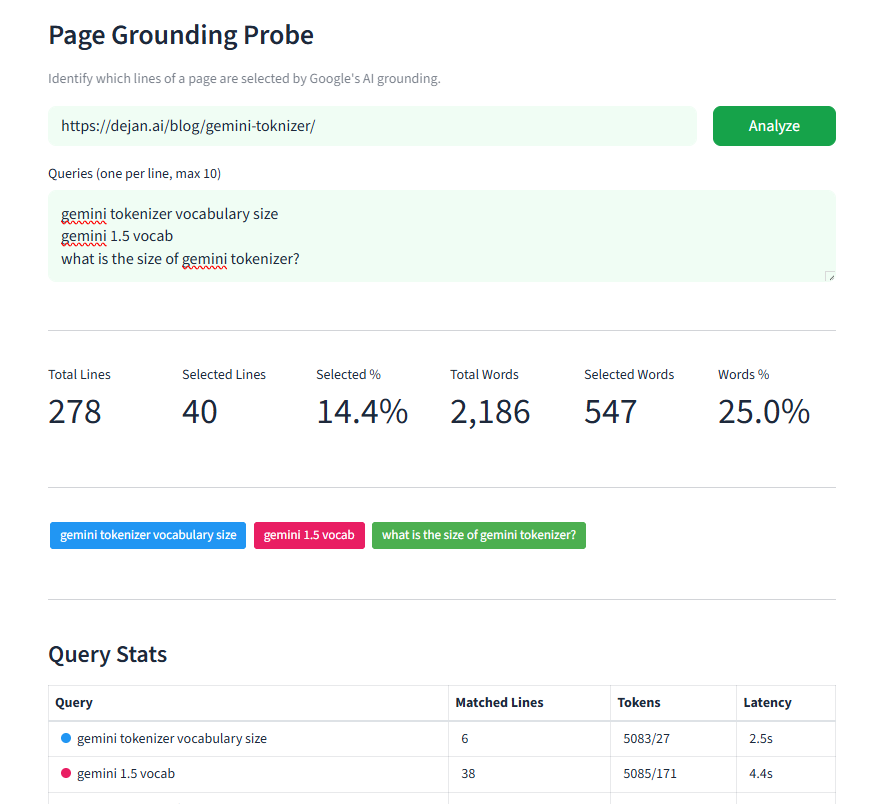The image size is (873, 804).
Task: Click the Total Lines value 278
Action: click(x=75, y=412)
